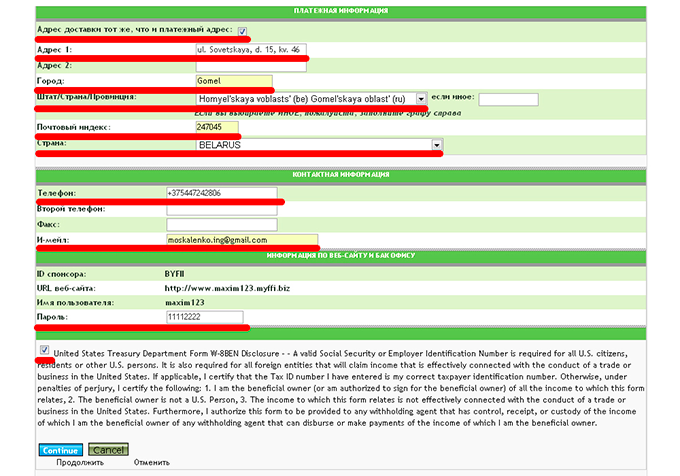Viewport: 680px width, 476px height.
Task: Click the 'URL веб-сайта:' label
Action: click(66, 288)
